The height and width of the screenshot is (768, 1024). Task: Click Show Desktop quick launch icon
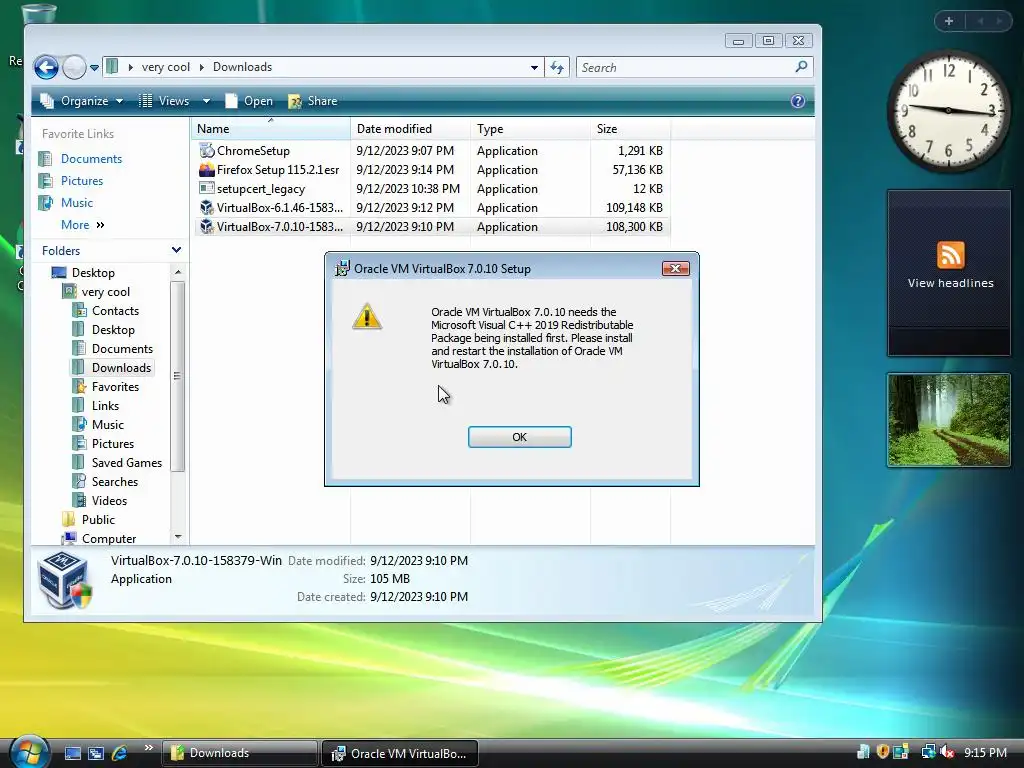click(72, 753)
